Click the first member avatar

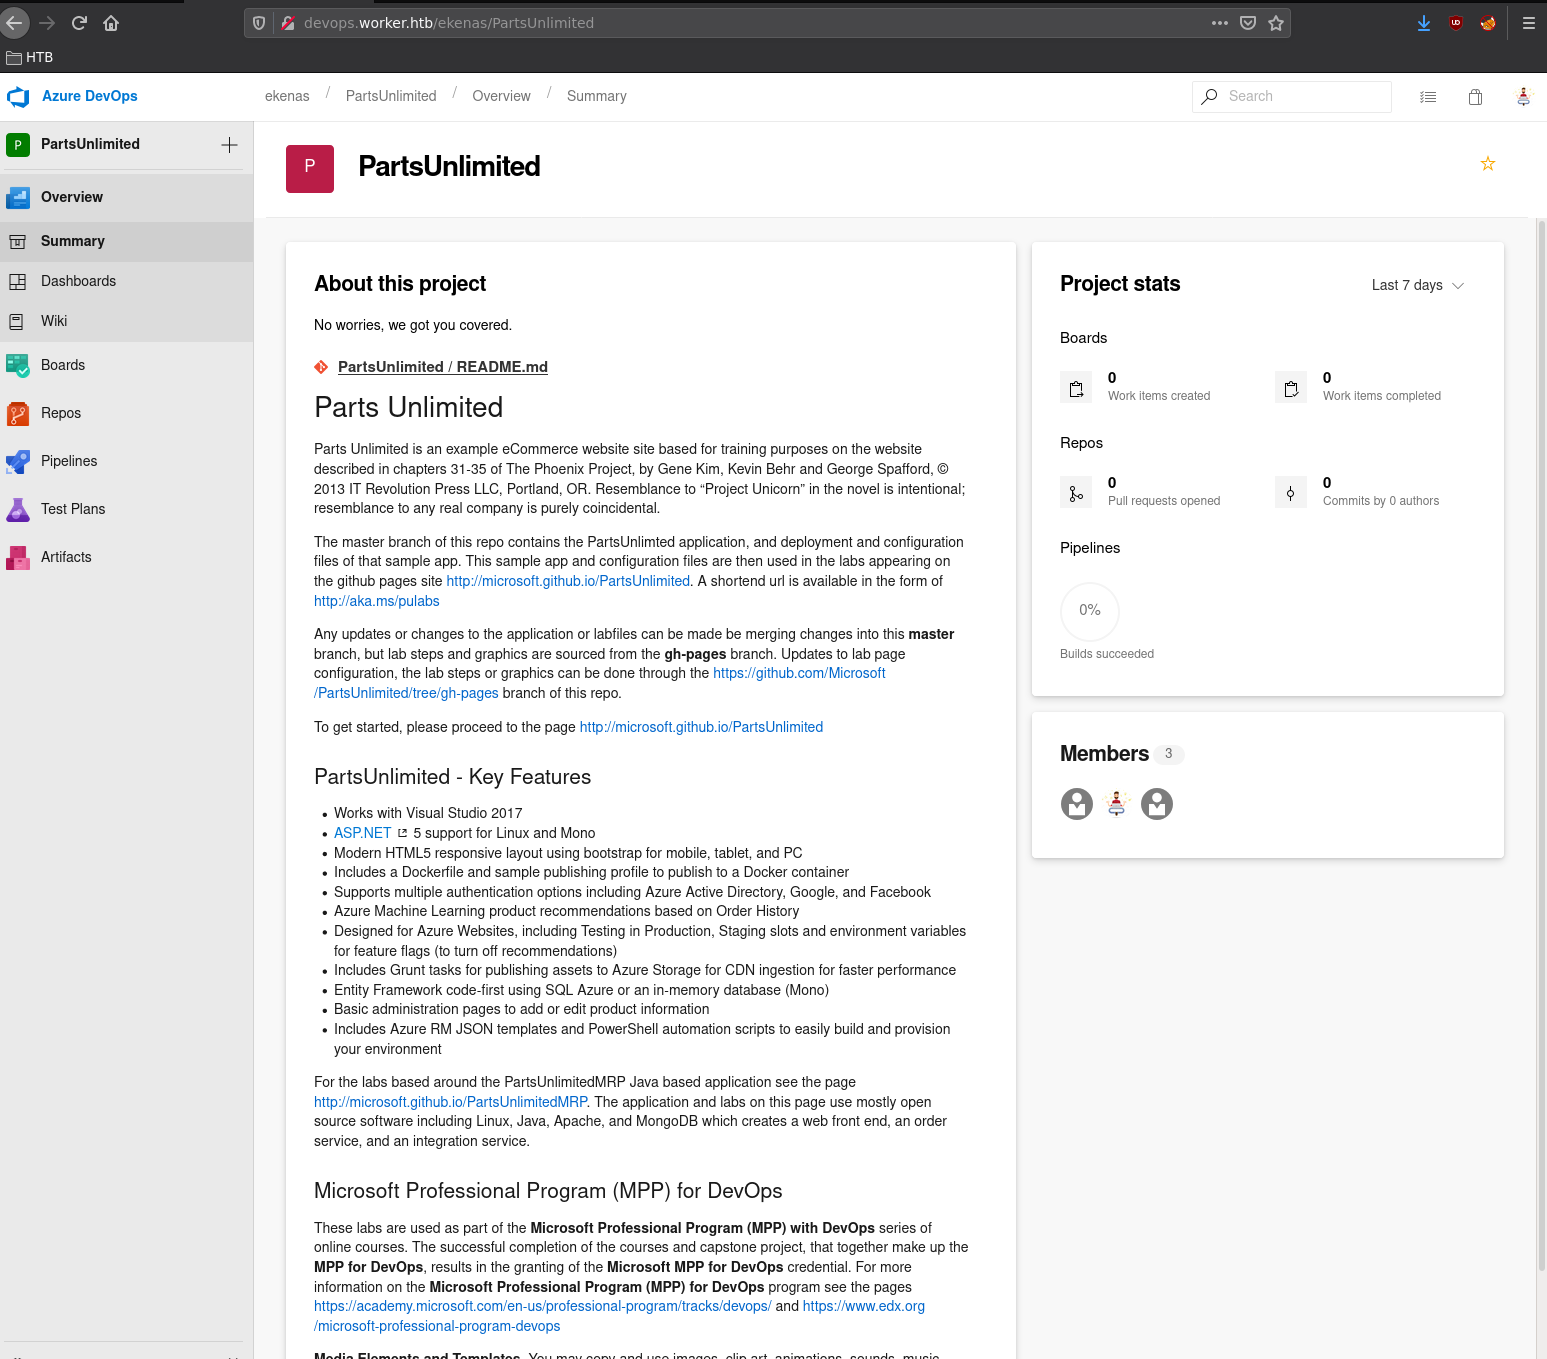tap(1077, 804)
